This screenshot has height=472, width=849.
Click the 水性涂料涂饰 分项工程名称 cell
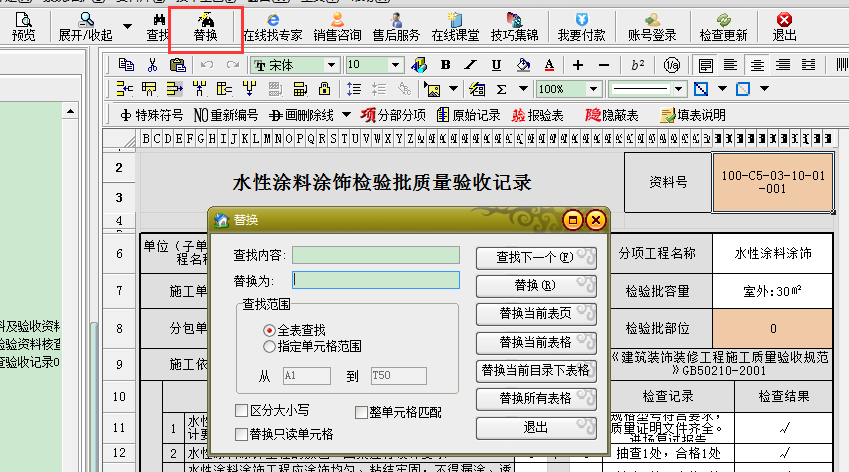(x=773, y=253)
